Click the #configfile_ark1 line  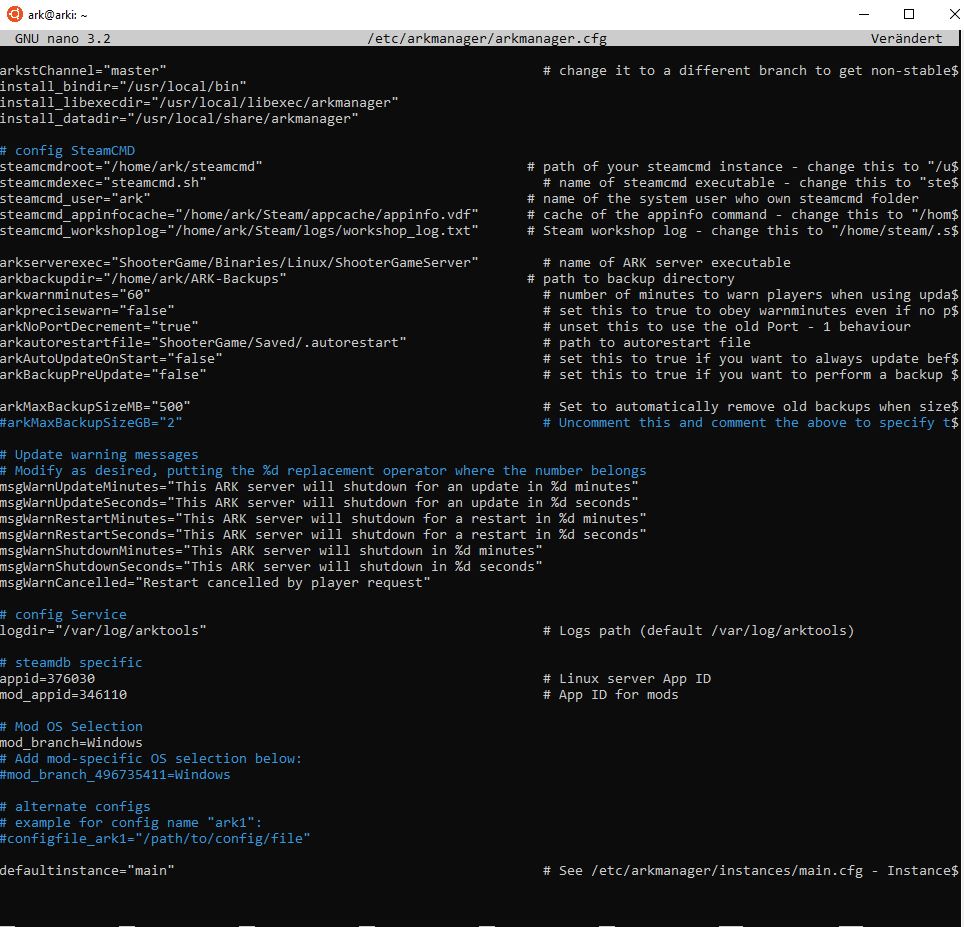[155, 838]
